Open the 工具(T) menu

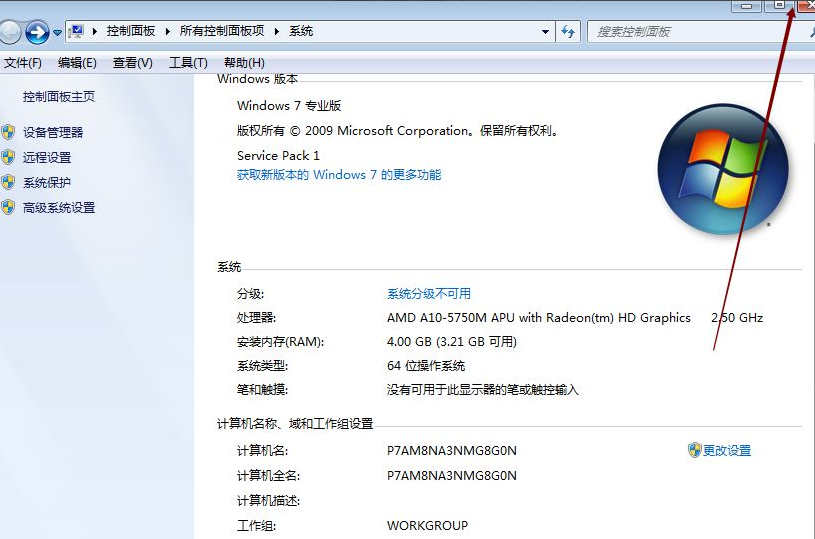click(188, 63)
